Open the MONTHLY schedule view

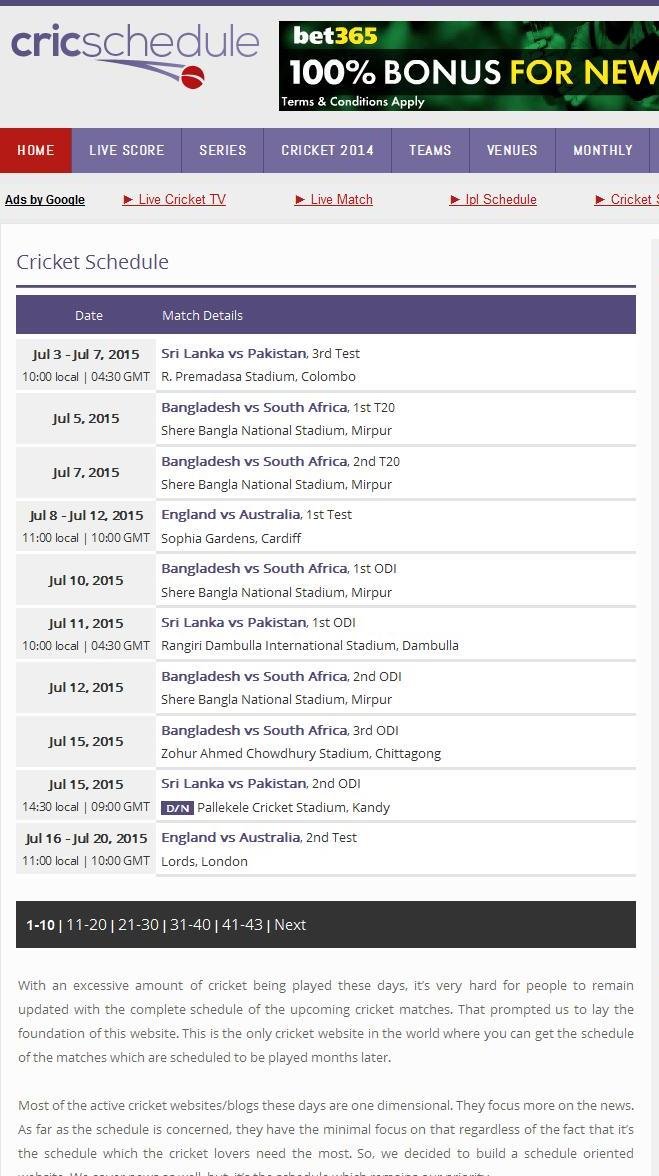tap(602, 150)
